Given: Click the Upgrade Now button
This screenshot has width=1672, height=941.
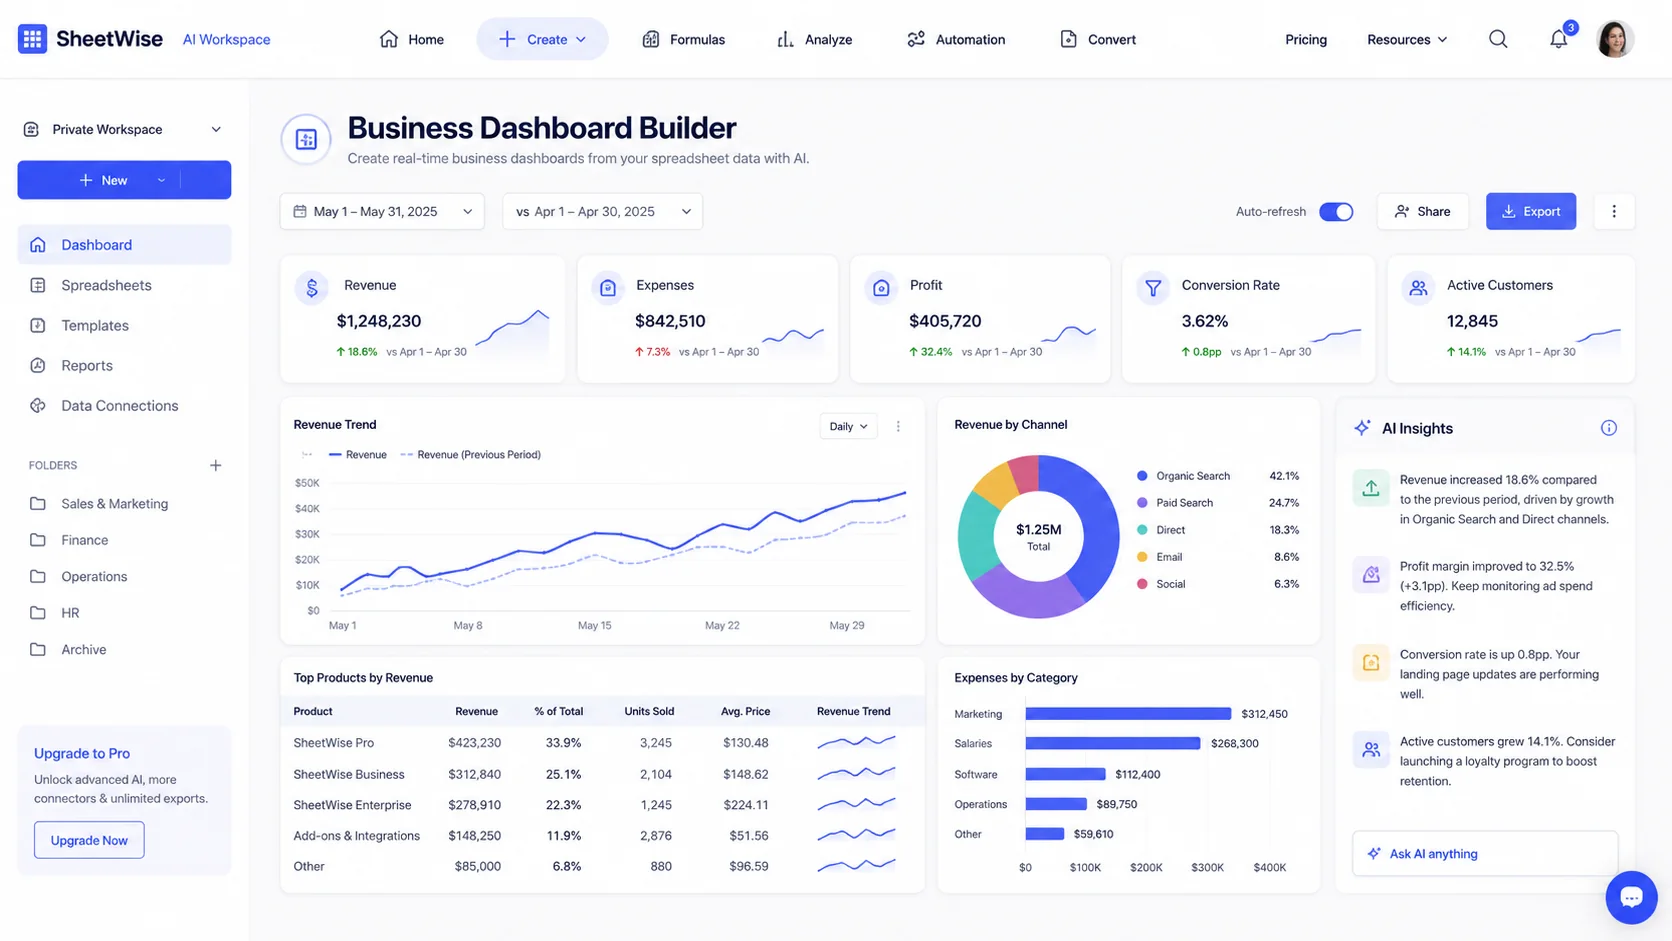Looking at the screenshot, I should (x=89, y=840).
